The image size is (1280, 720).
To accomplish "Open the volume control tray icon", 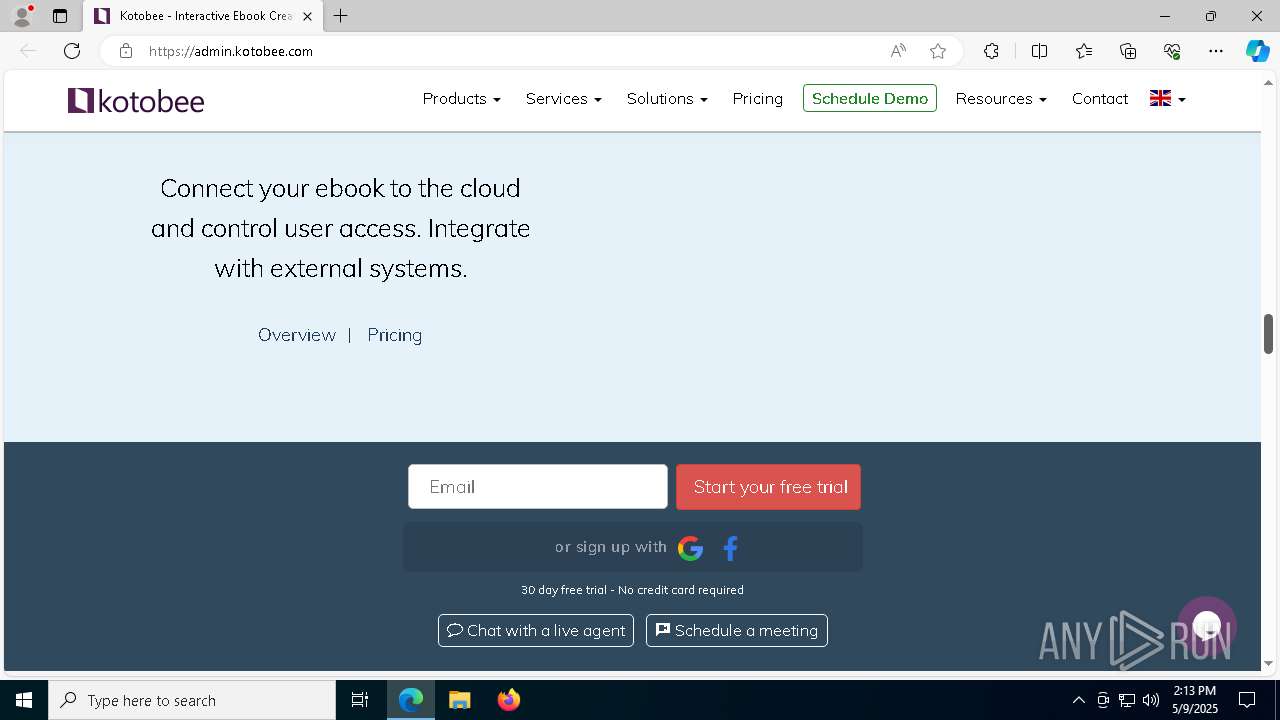I will point(1150,700).
